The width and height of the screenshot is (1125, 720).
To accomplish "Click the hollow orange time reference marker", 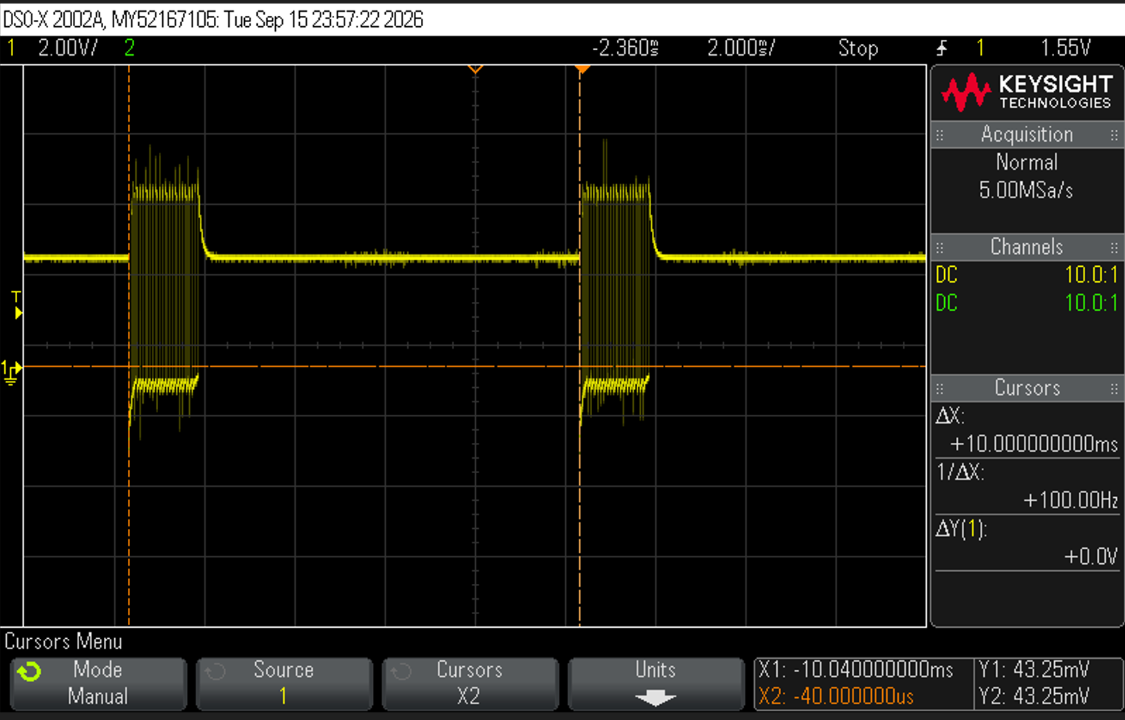I will (x=475, y=69).
